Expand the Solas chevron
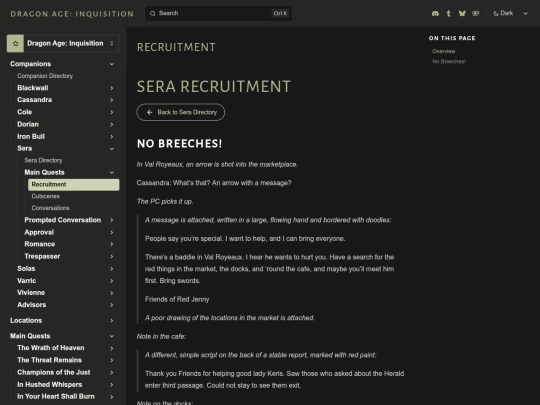540x405 pixels. coord(112,269)
